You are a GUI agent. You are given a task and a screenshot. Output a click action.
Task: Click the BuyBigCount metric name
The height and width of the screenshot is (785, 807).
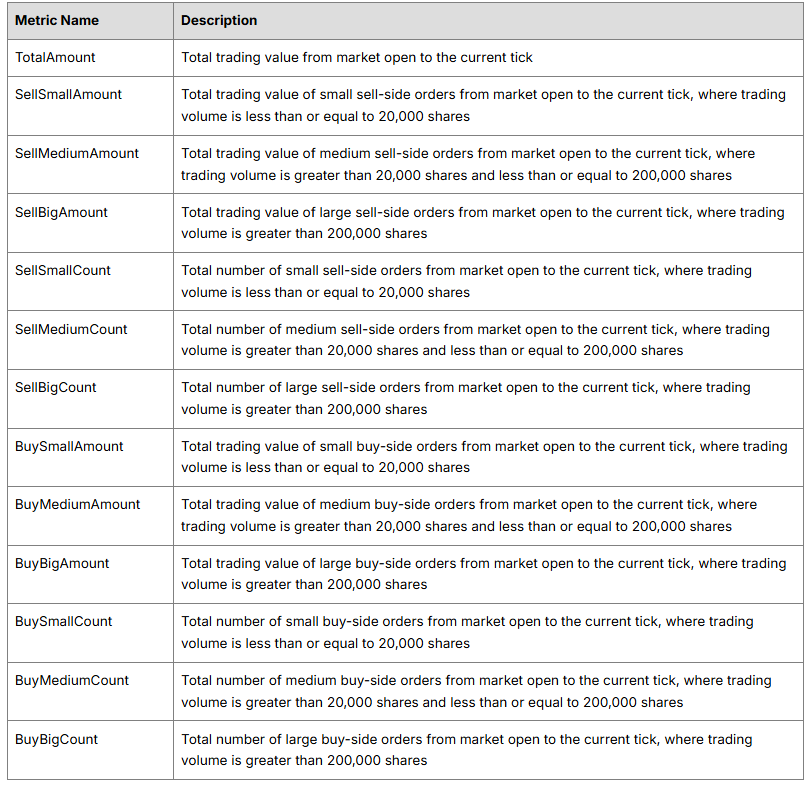56,739
